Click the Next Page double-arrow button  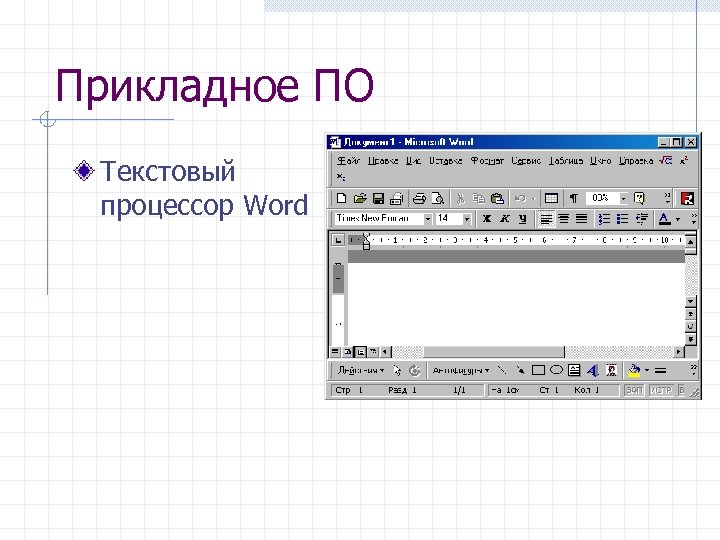[x=691, y=339]
